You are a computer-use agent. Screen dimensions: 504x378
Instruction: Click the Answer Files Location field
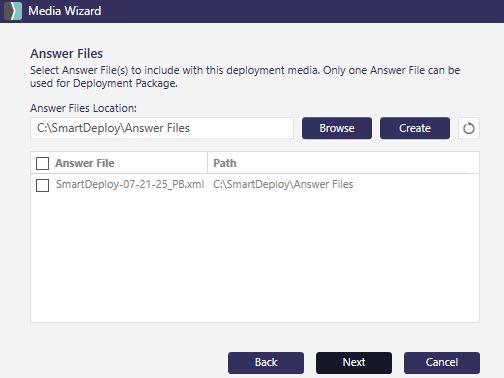162,128
